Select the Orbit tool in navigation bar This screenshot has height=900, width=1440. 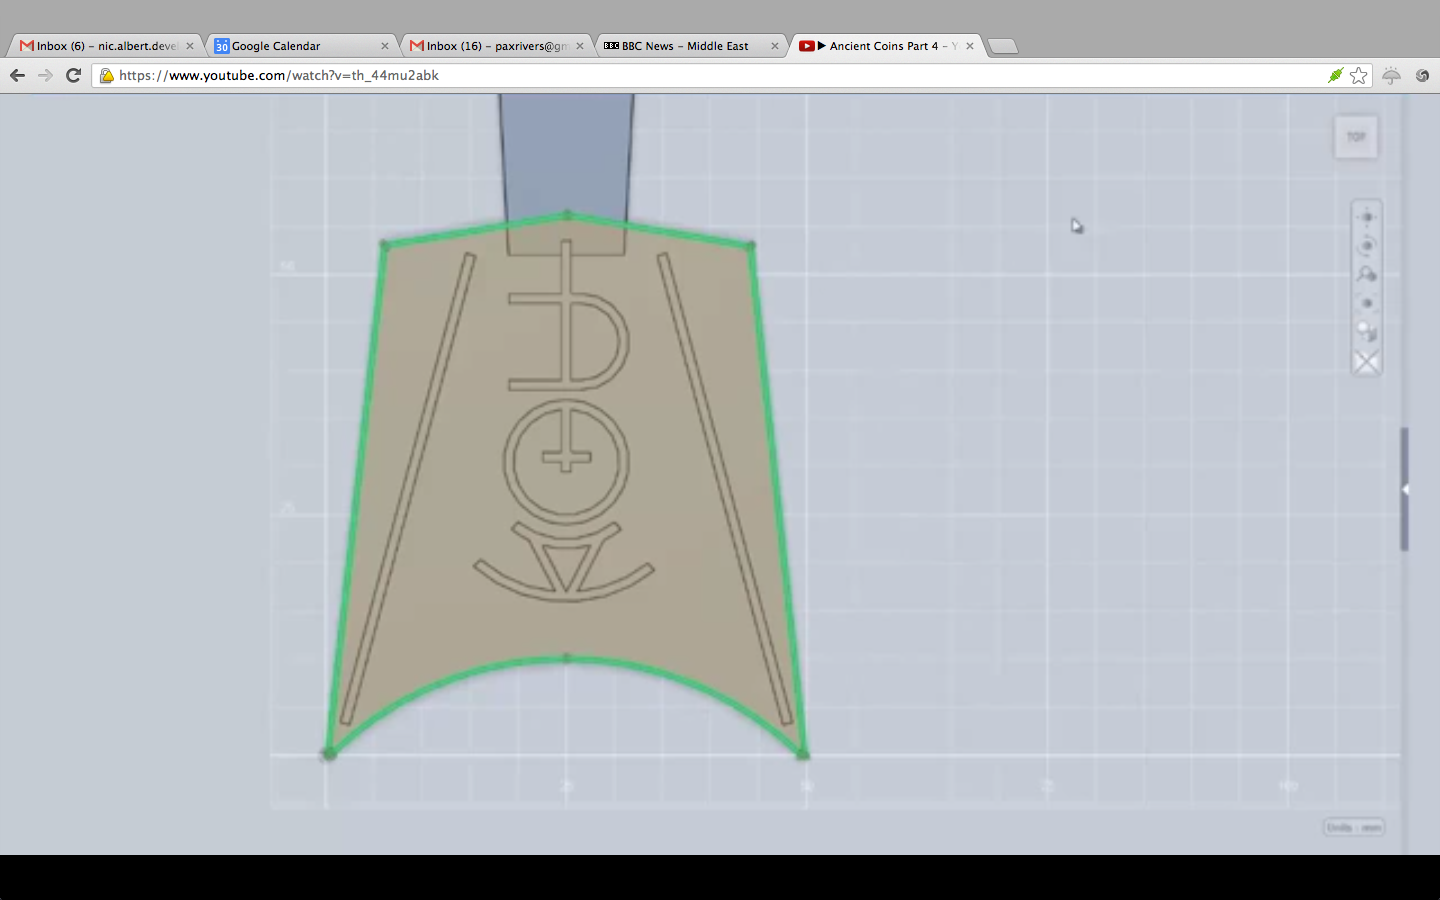1367,246
